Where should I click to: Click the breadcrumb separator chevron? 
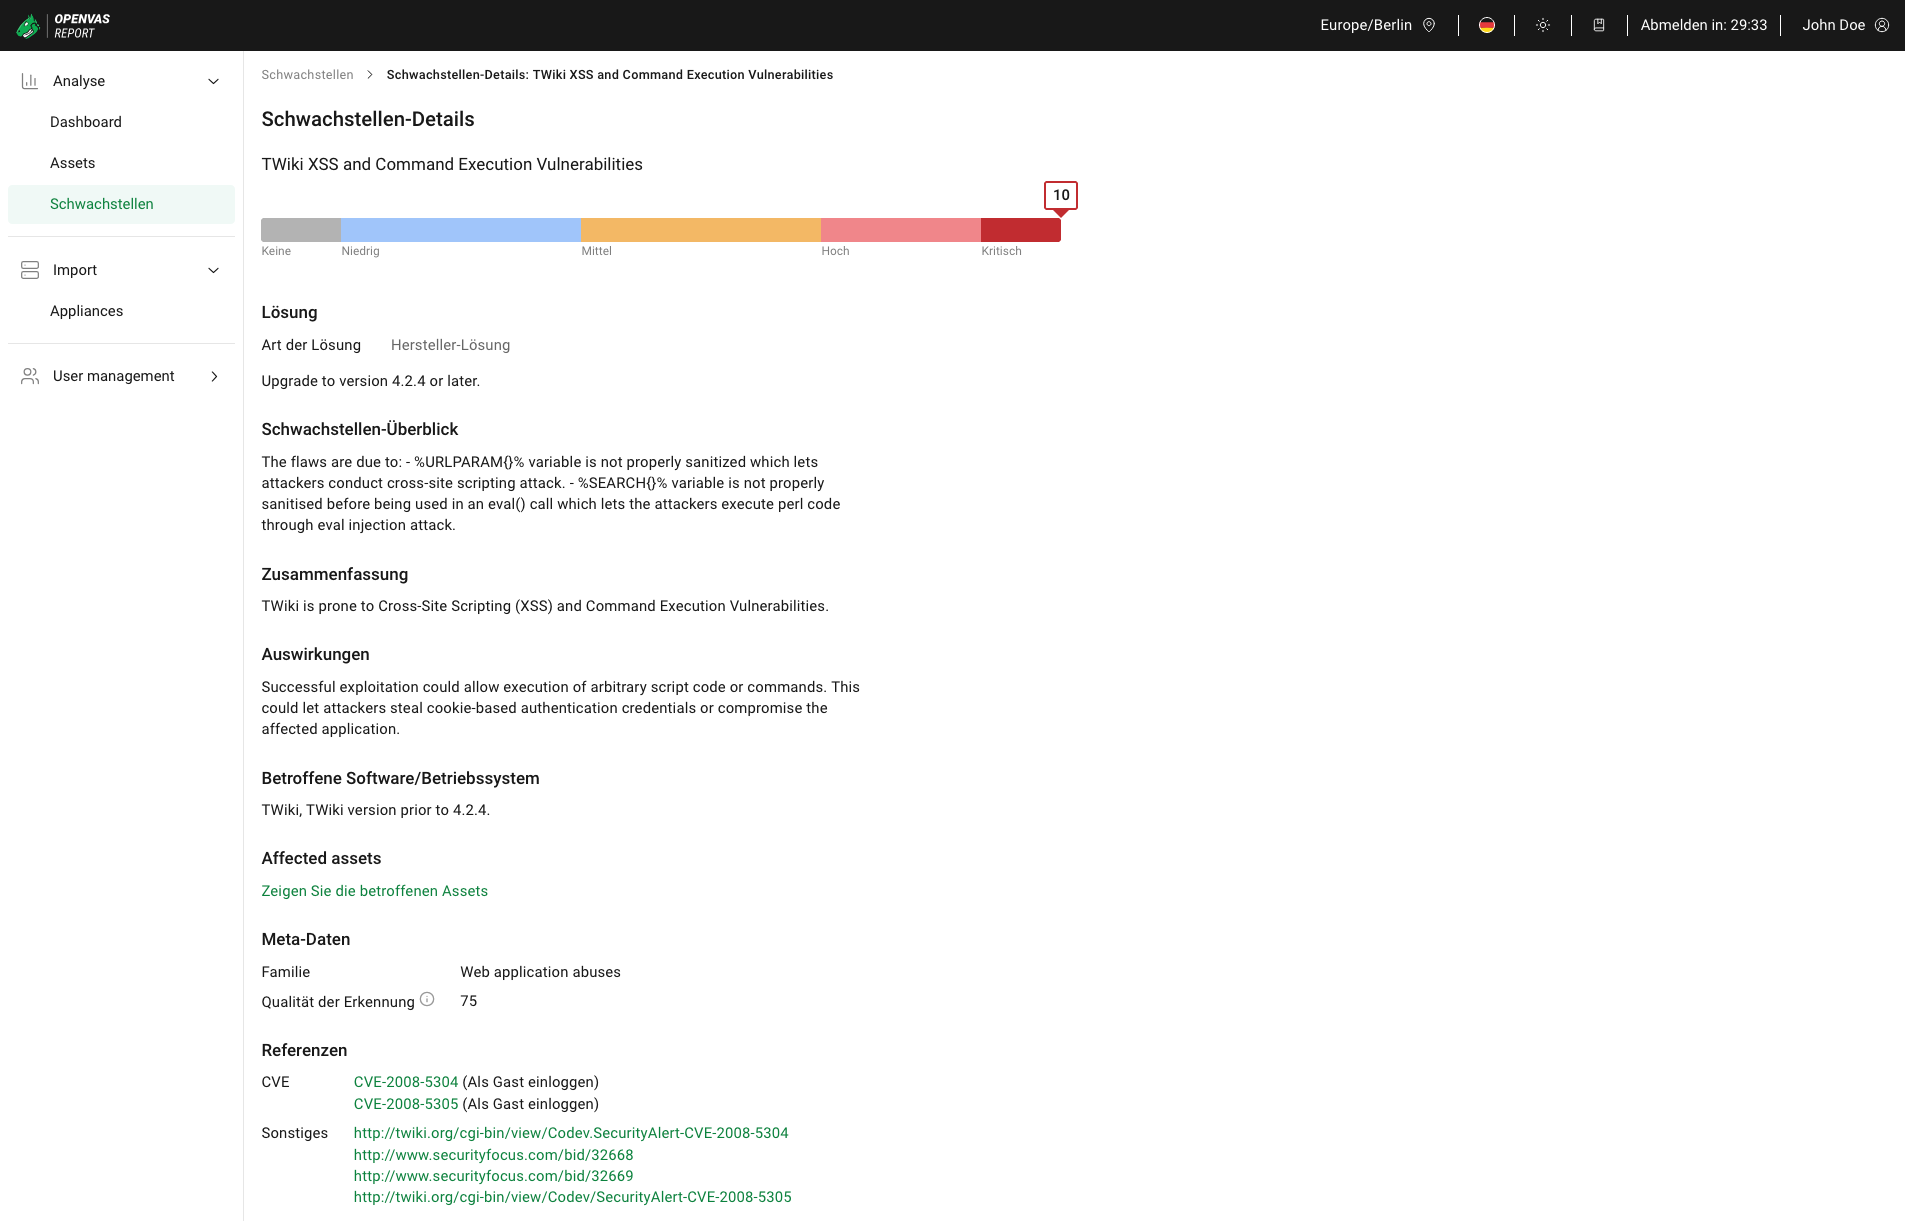[x=369, y=75]
